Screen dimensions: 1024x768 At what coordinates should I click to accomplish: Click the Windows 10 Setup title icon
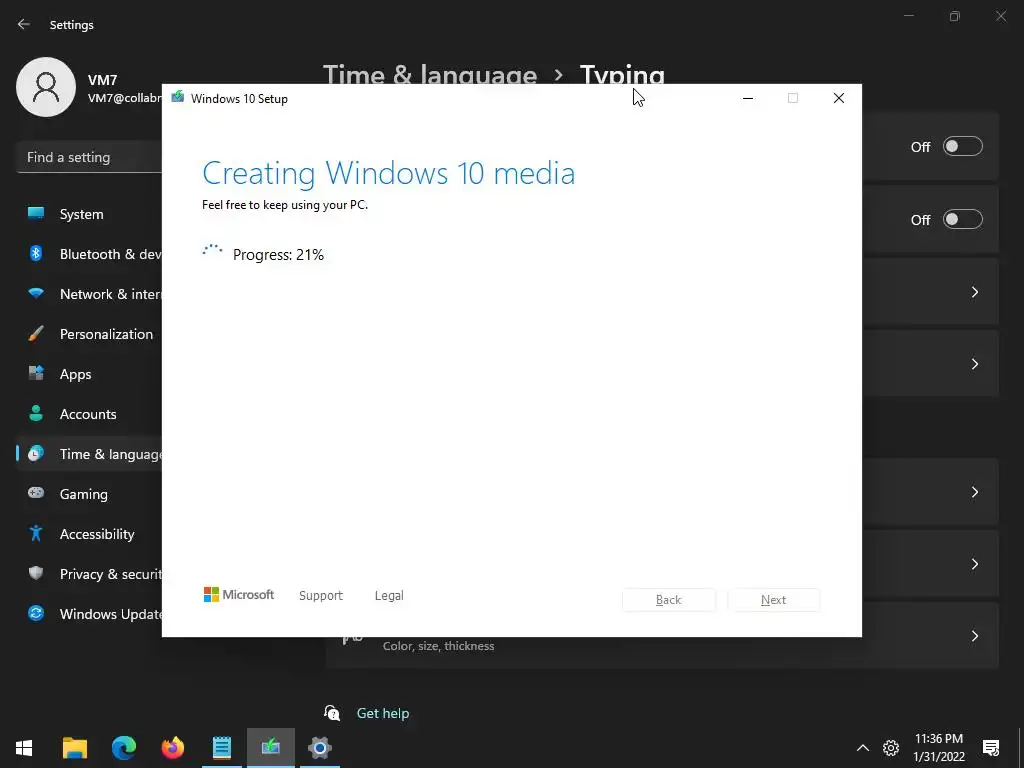tap(177, 97)
